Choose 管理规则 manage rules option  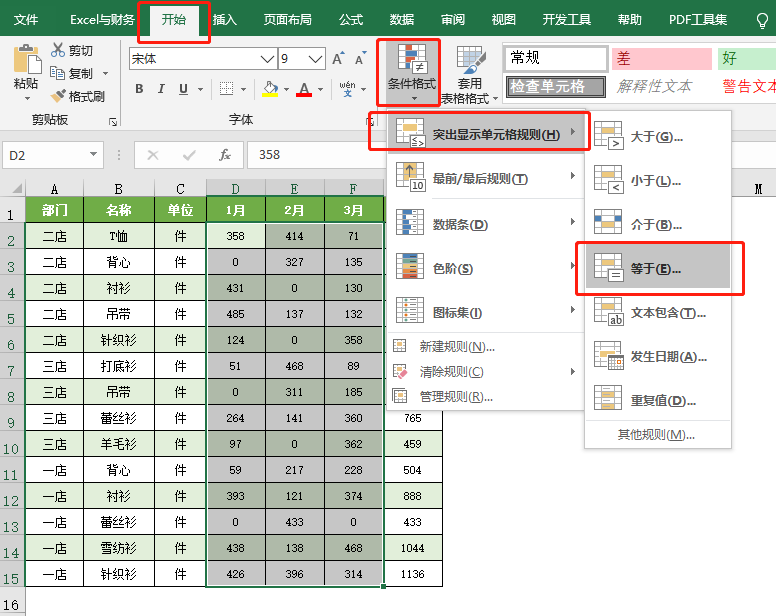click(x=486, y=396)
